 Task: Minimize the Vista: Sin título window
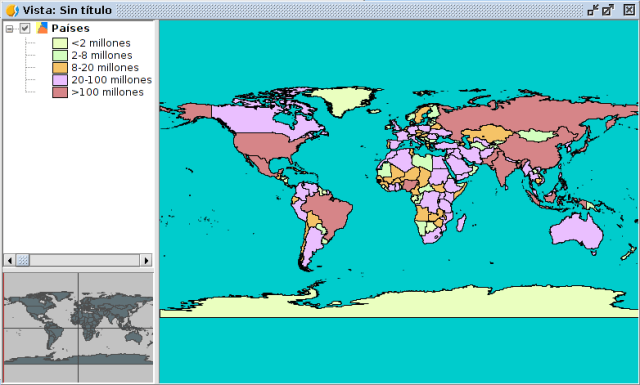coord(593,10)
